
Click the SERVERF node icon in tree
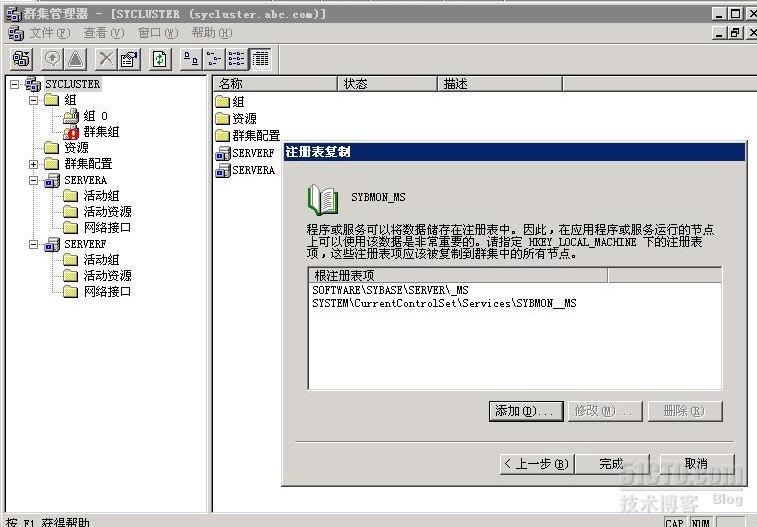point(52,244)
